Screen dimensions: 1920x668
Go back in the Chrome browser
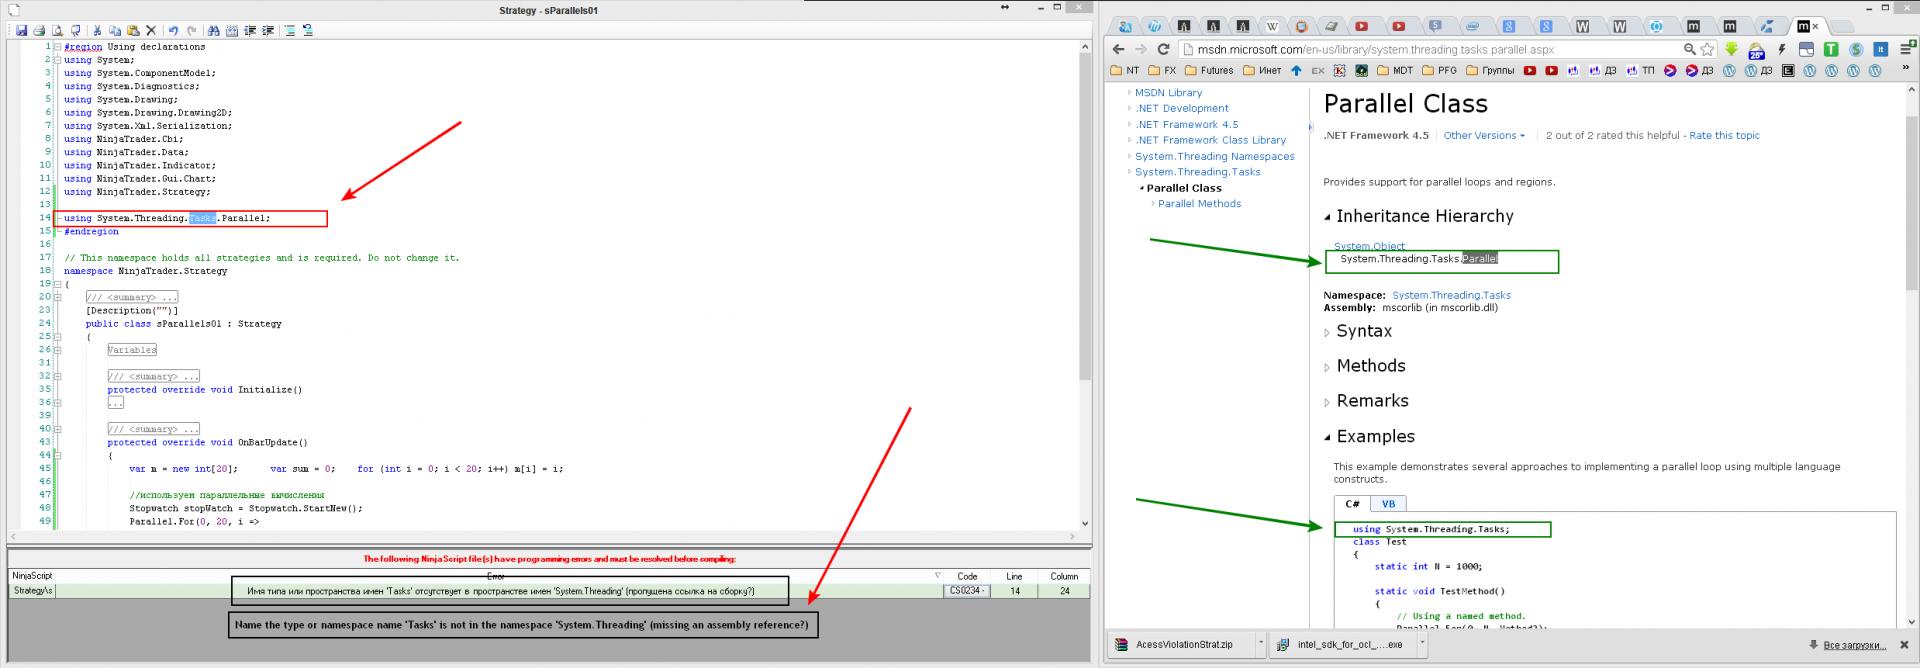[x=1119, y=49]
